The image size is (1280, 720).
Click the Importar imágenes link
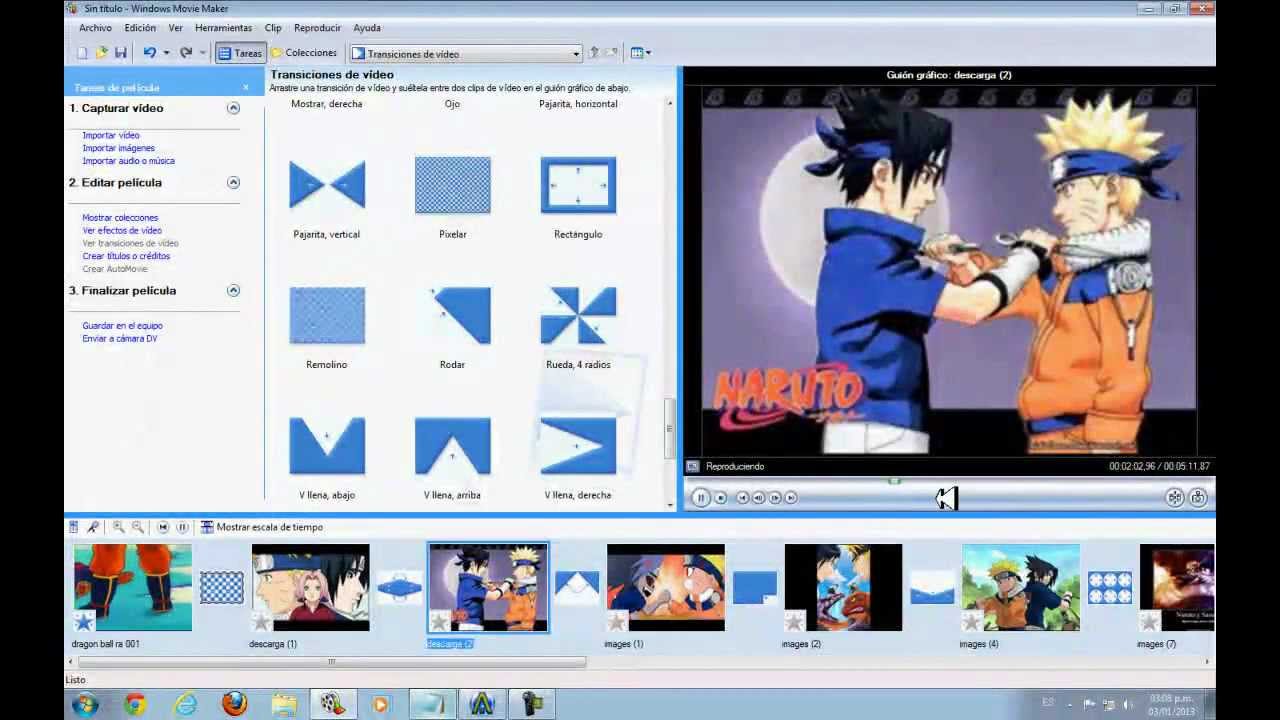point(118,148)
